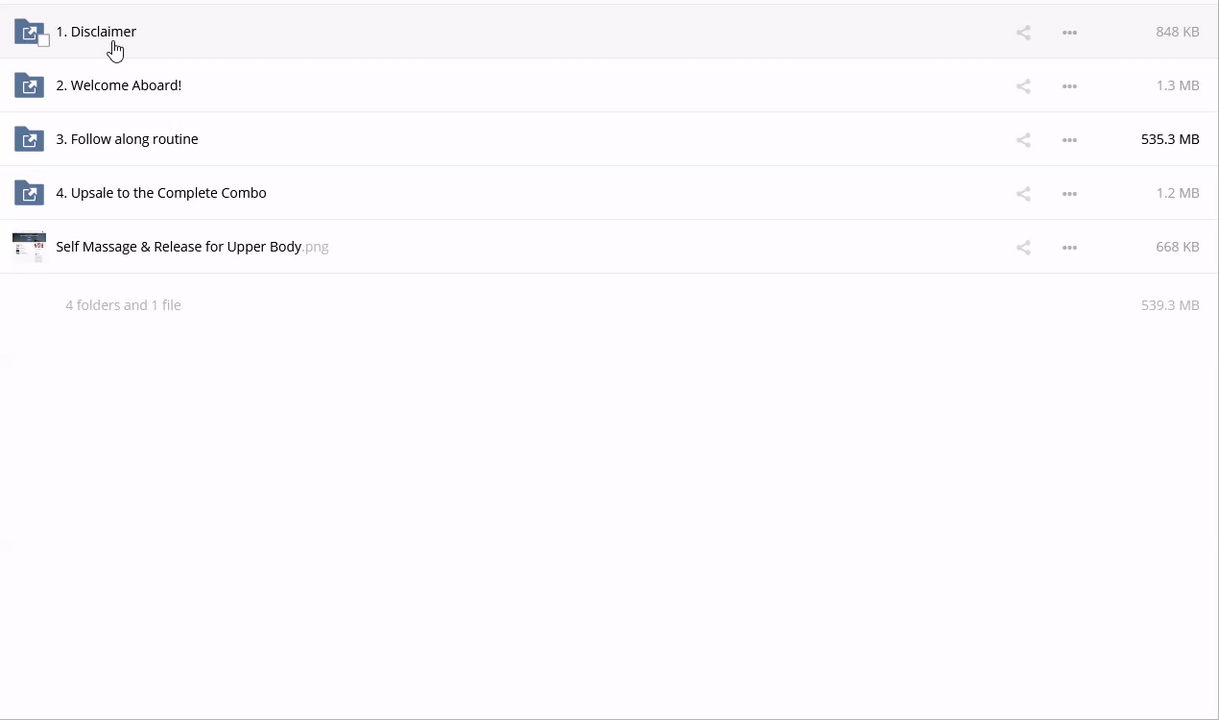Screen dimensions: 1219x720
Task: Expand three-dot menu for 2. Welcome Aboard!
Action: [x=1069, y=86]
